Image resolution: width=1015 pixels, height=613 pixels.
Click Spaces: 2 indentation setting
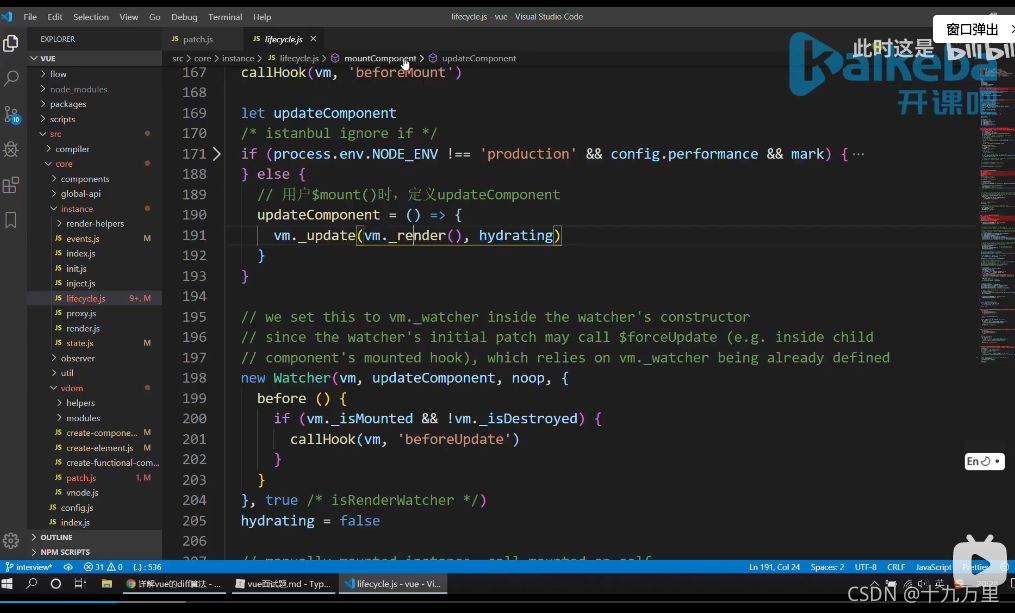point(827,567)
